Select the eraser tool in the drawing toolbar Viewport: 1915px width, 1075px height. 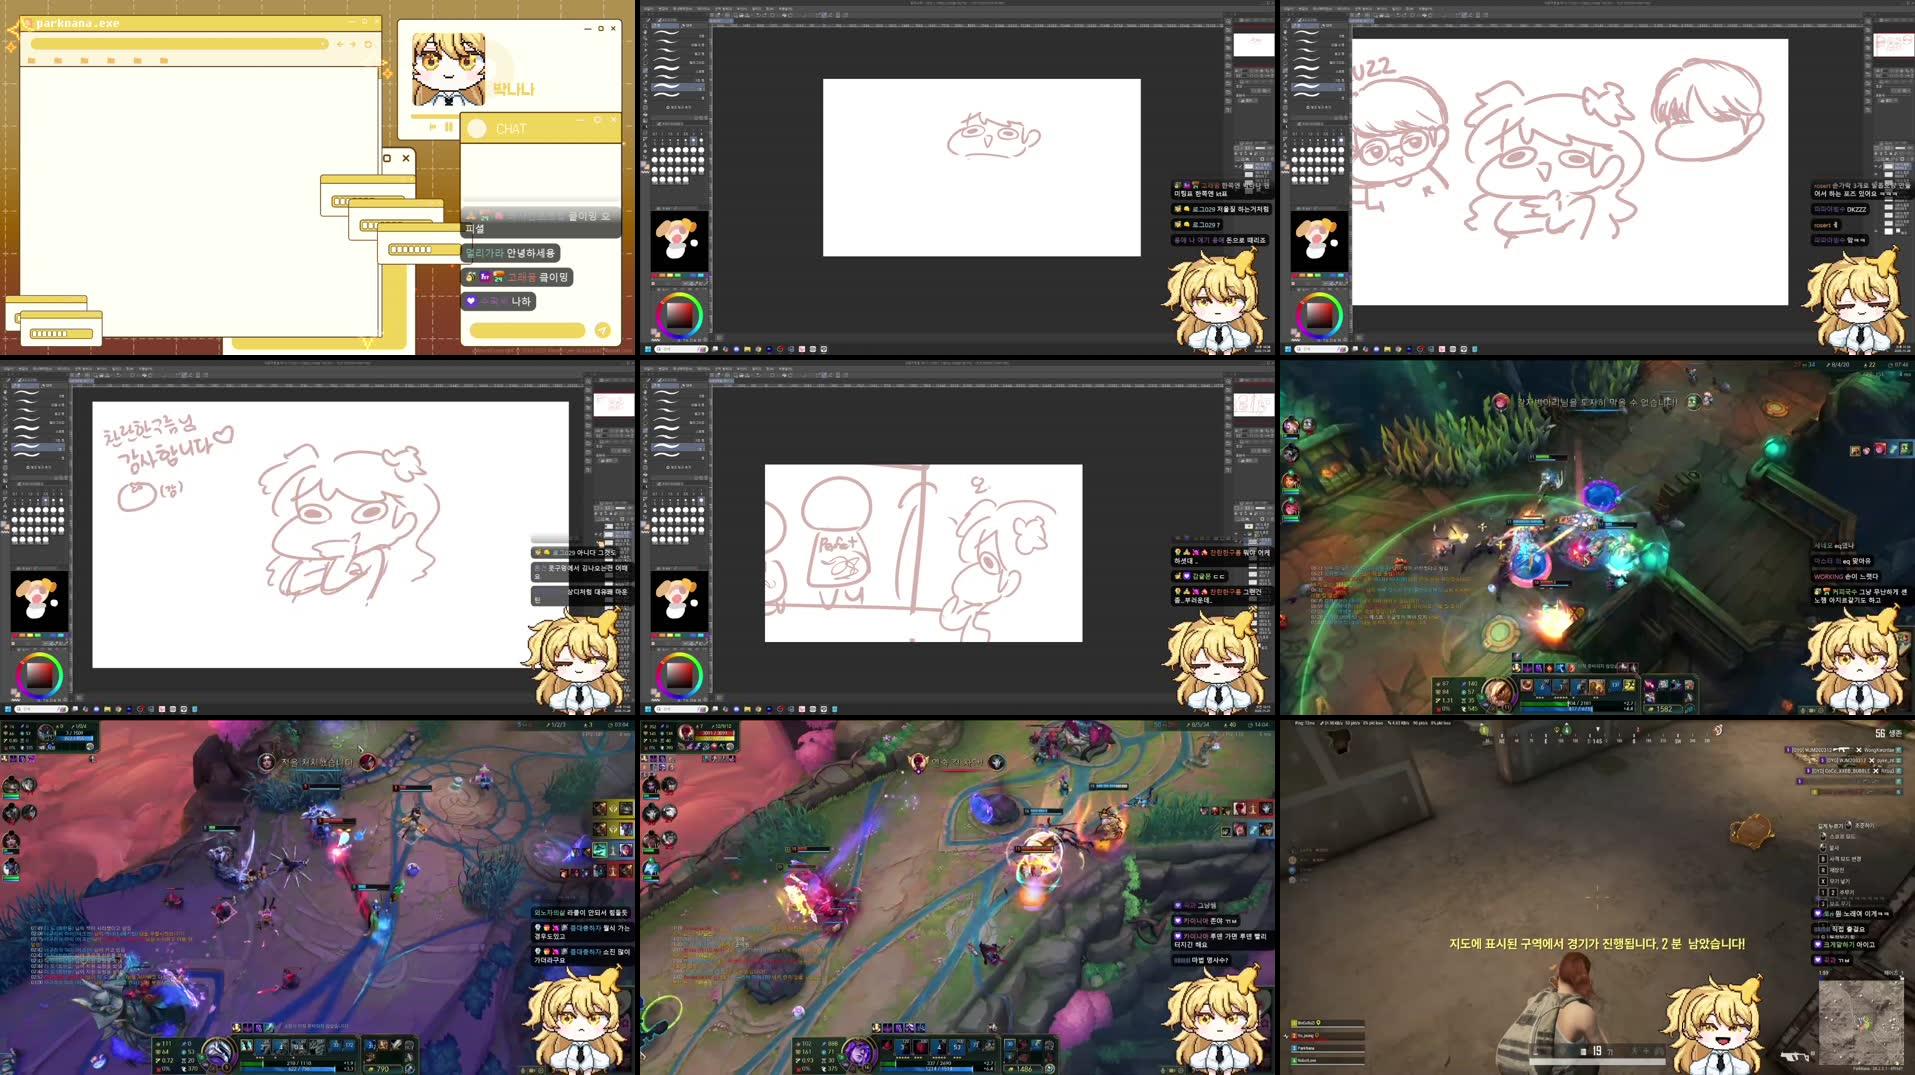645,95
